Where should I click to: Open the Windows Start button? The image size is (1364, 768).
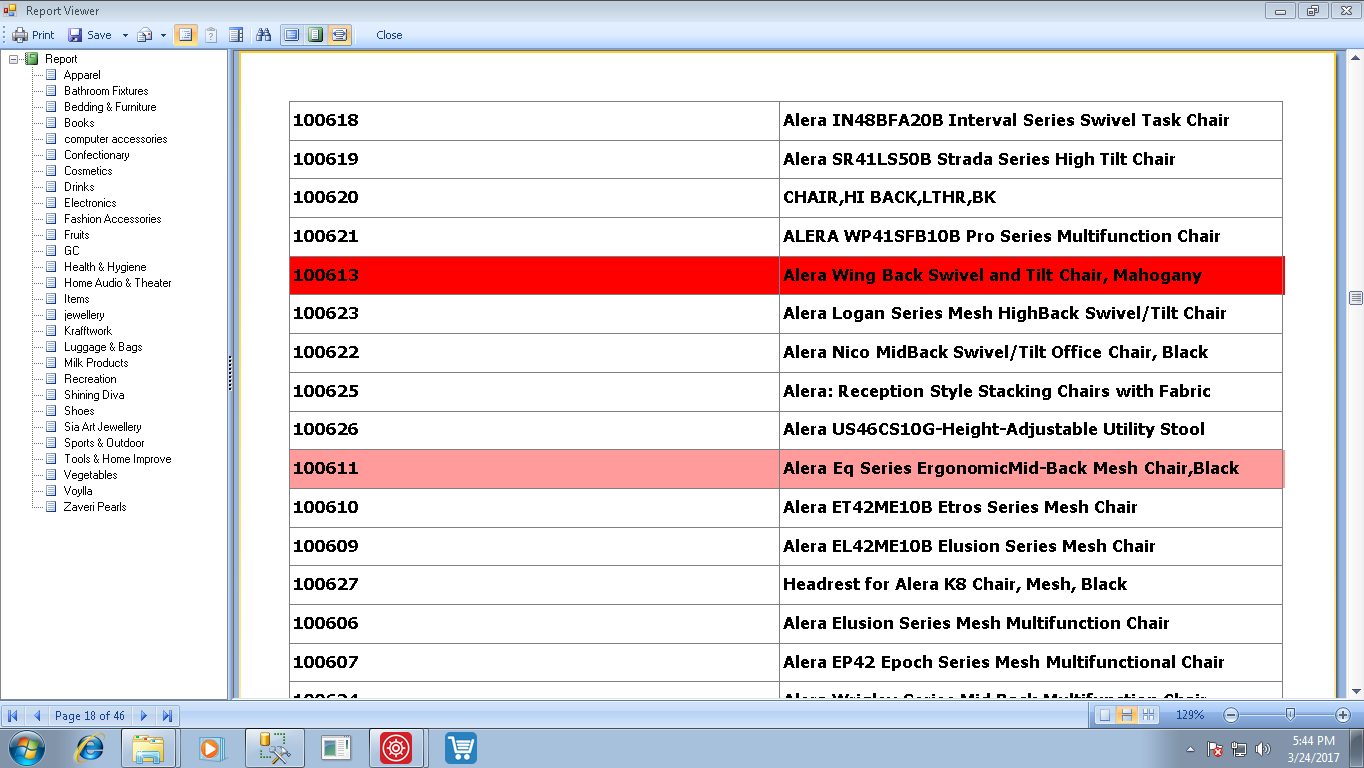click(x=26, y=748)
